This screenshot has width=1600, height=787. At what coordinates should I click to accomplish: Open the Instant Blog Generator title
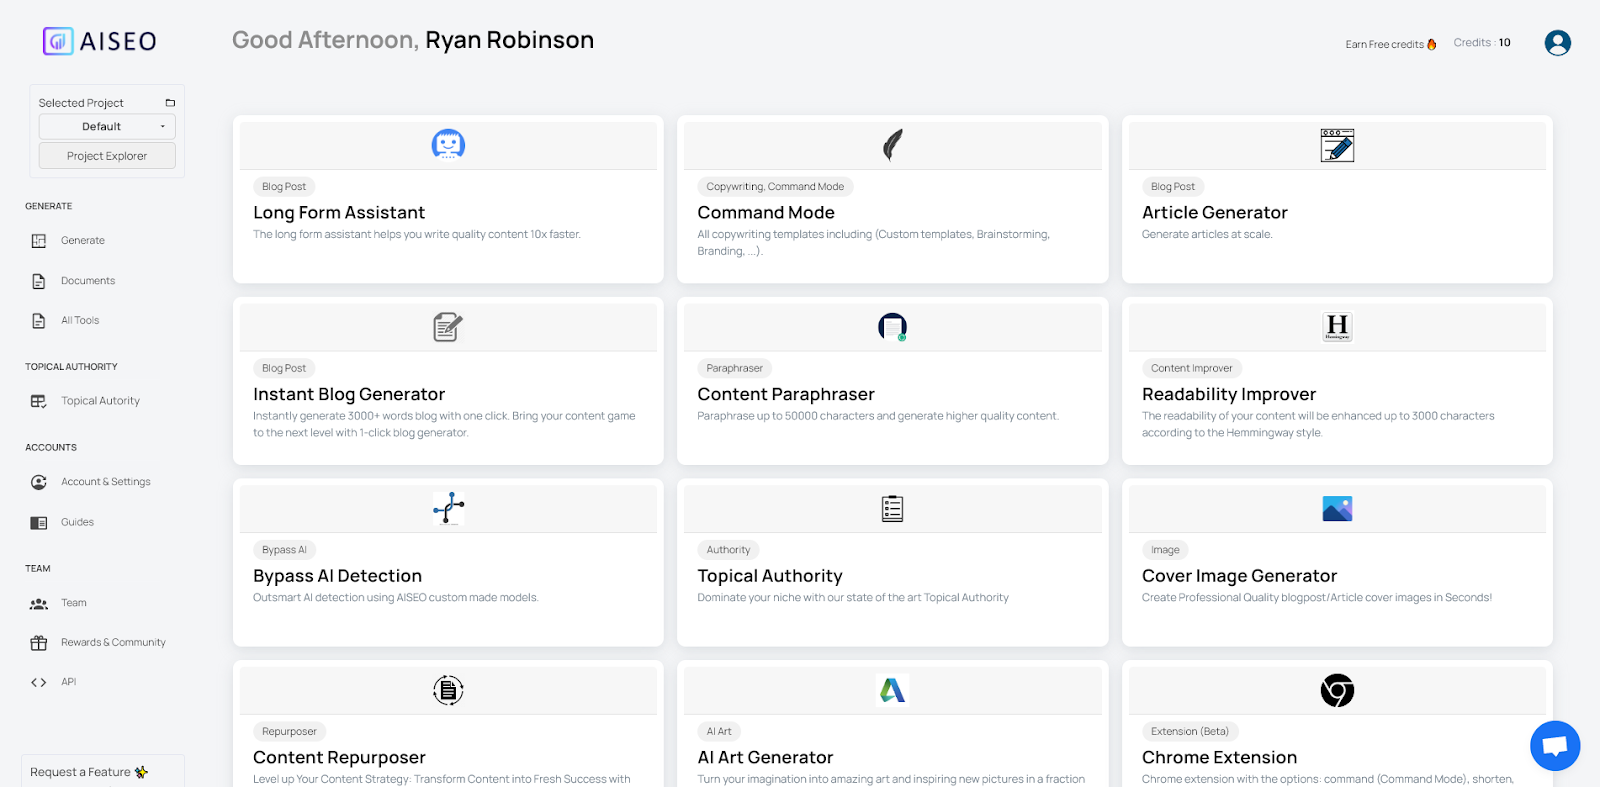tap(349, 395)
